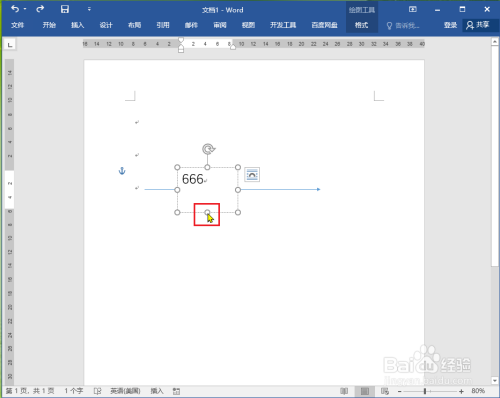Viewport: 500px width, 398px height.
Task: Open the 百度网盘 ribbon tab
Action: coord(324,25)
